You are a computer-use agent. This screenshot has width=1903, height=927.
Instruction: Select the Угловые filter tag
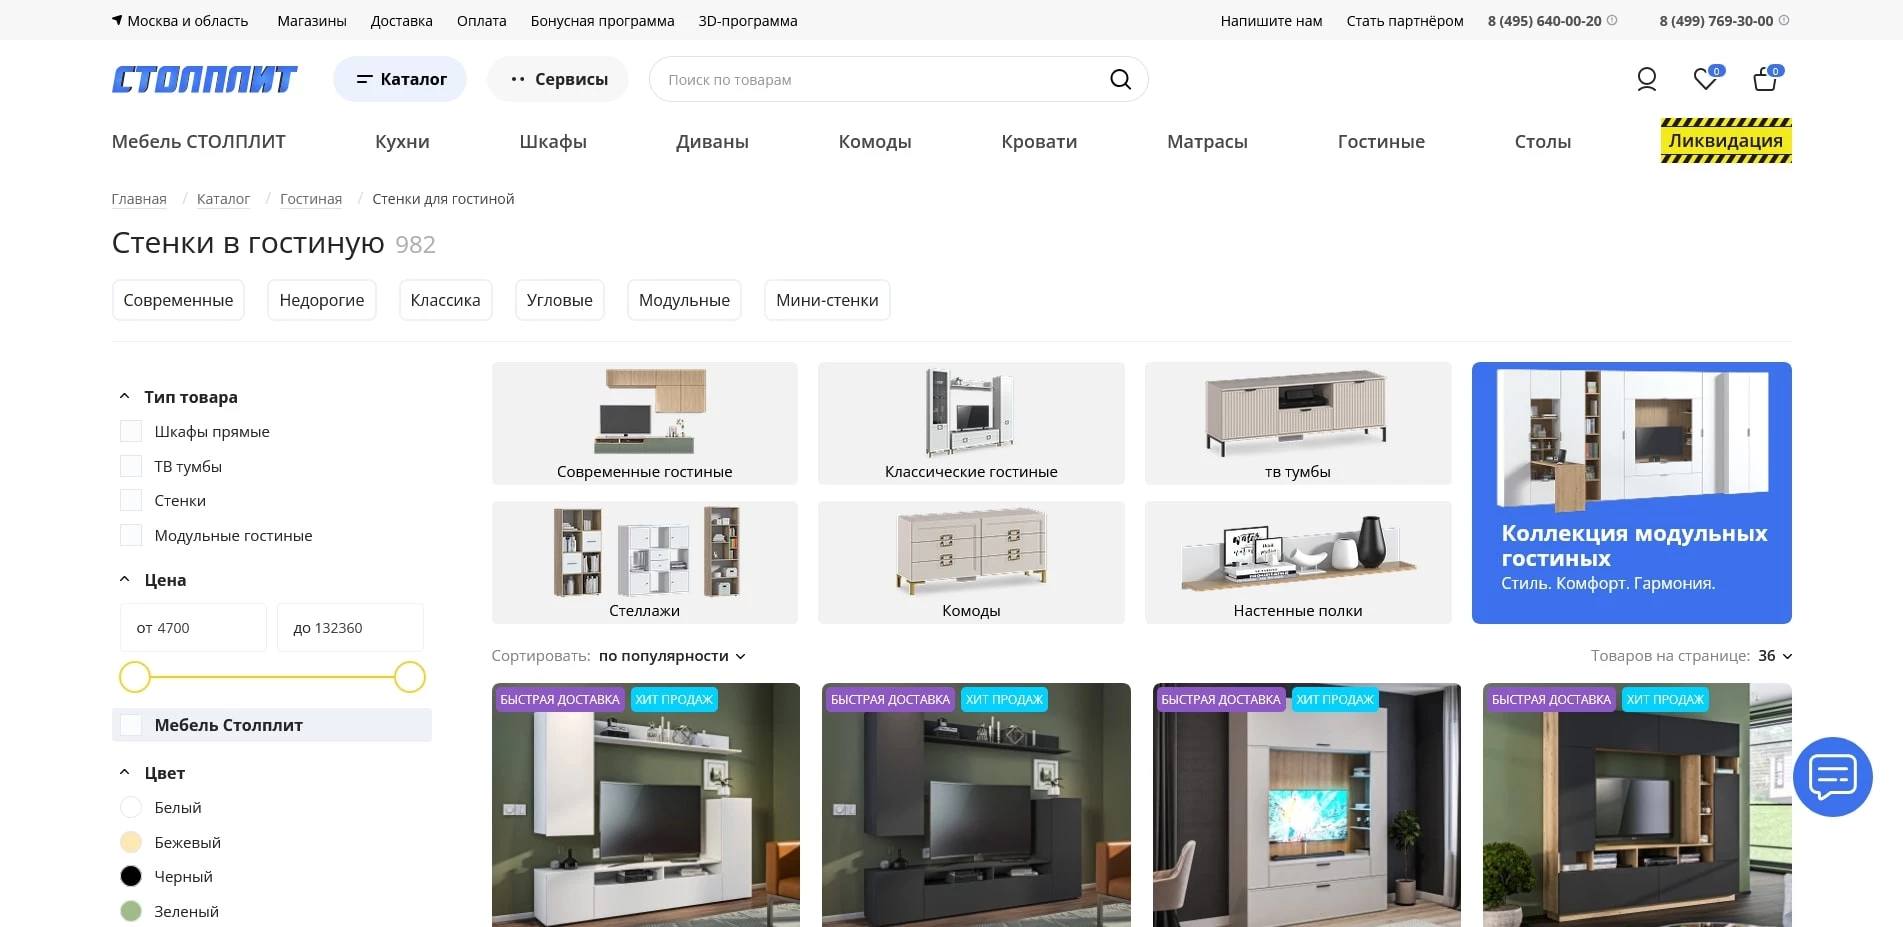click(559, 300)
